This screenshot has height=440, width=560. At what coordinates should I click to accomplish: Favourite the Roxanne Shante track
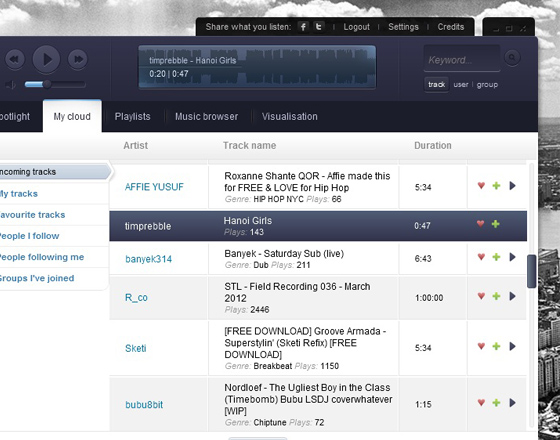[481, 185]
